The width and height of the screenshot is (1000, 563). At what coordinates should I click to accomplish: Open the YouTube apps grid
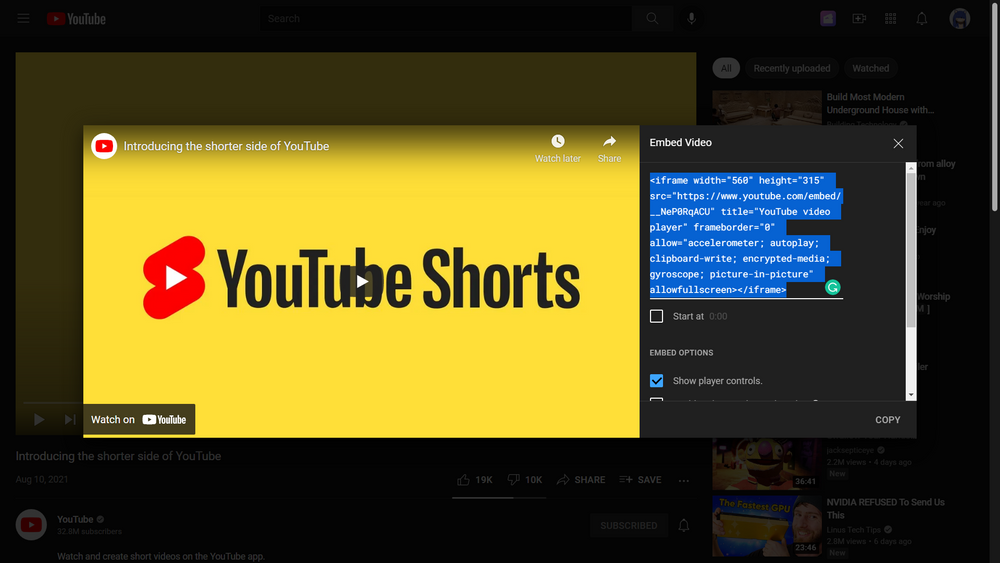[890, 18]
